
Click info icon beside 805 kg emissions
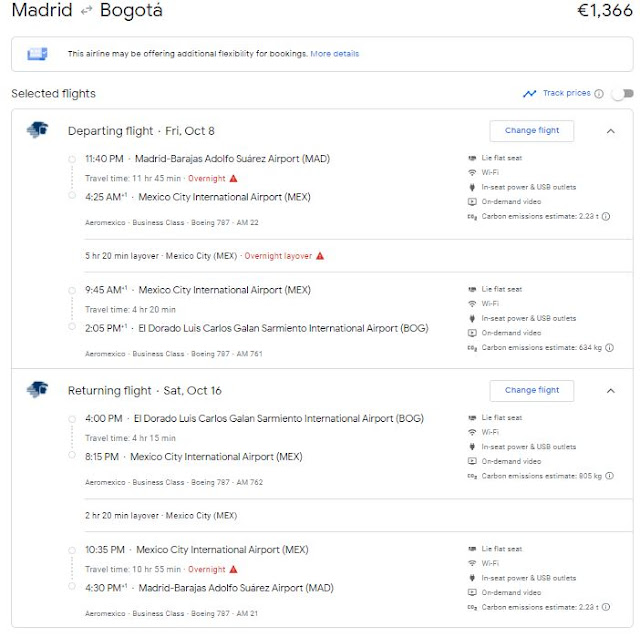click(x=609, y=476)
